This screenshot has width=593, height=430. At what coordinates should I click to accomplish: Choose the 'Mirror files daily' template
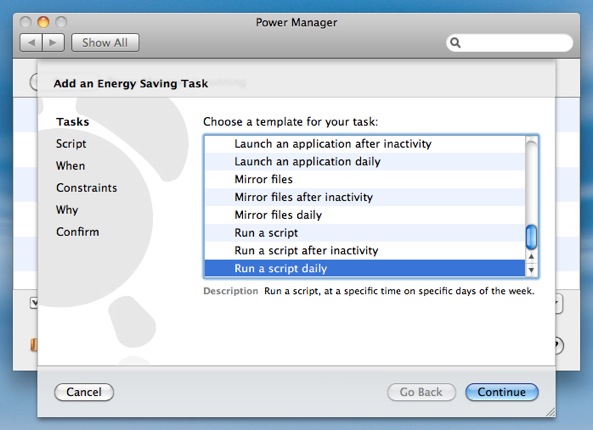pos(365,215)
